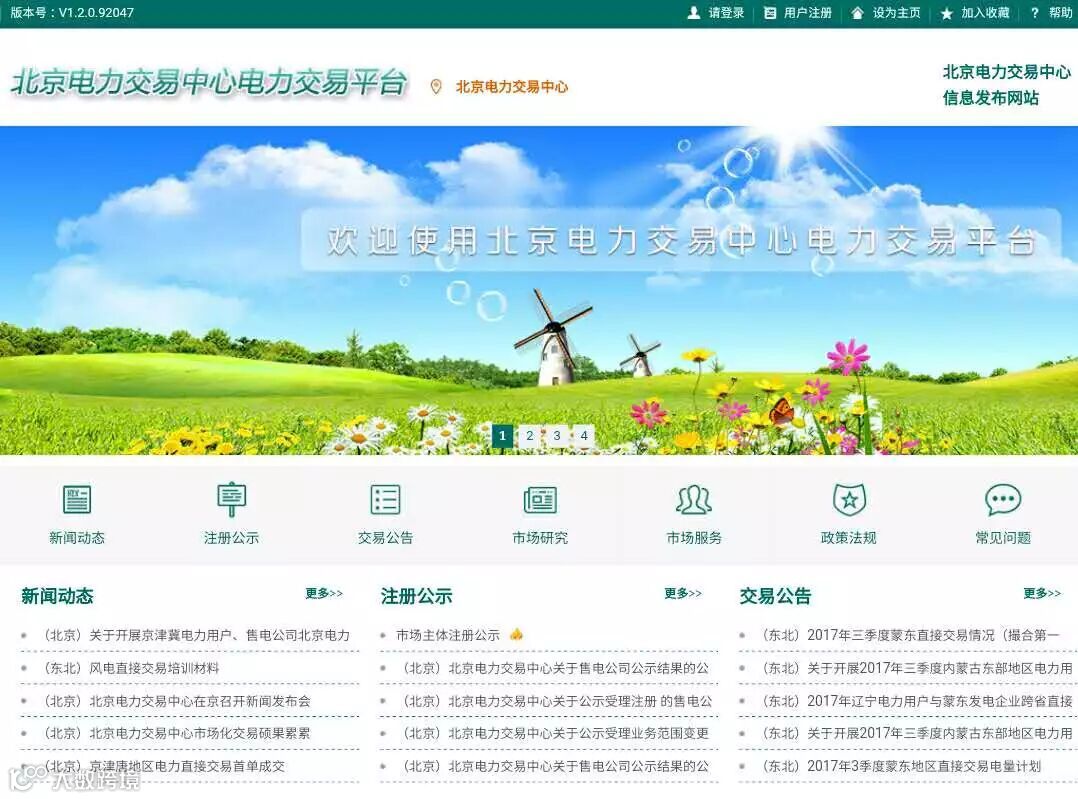Click the hot flame icon beside 市场主体注册公示
This screenshot has height=799, width=1078.
(516, 634)
